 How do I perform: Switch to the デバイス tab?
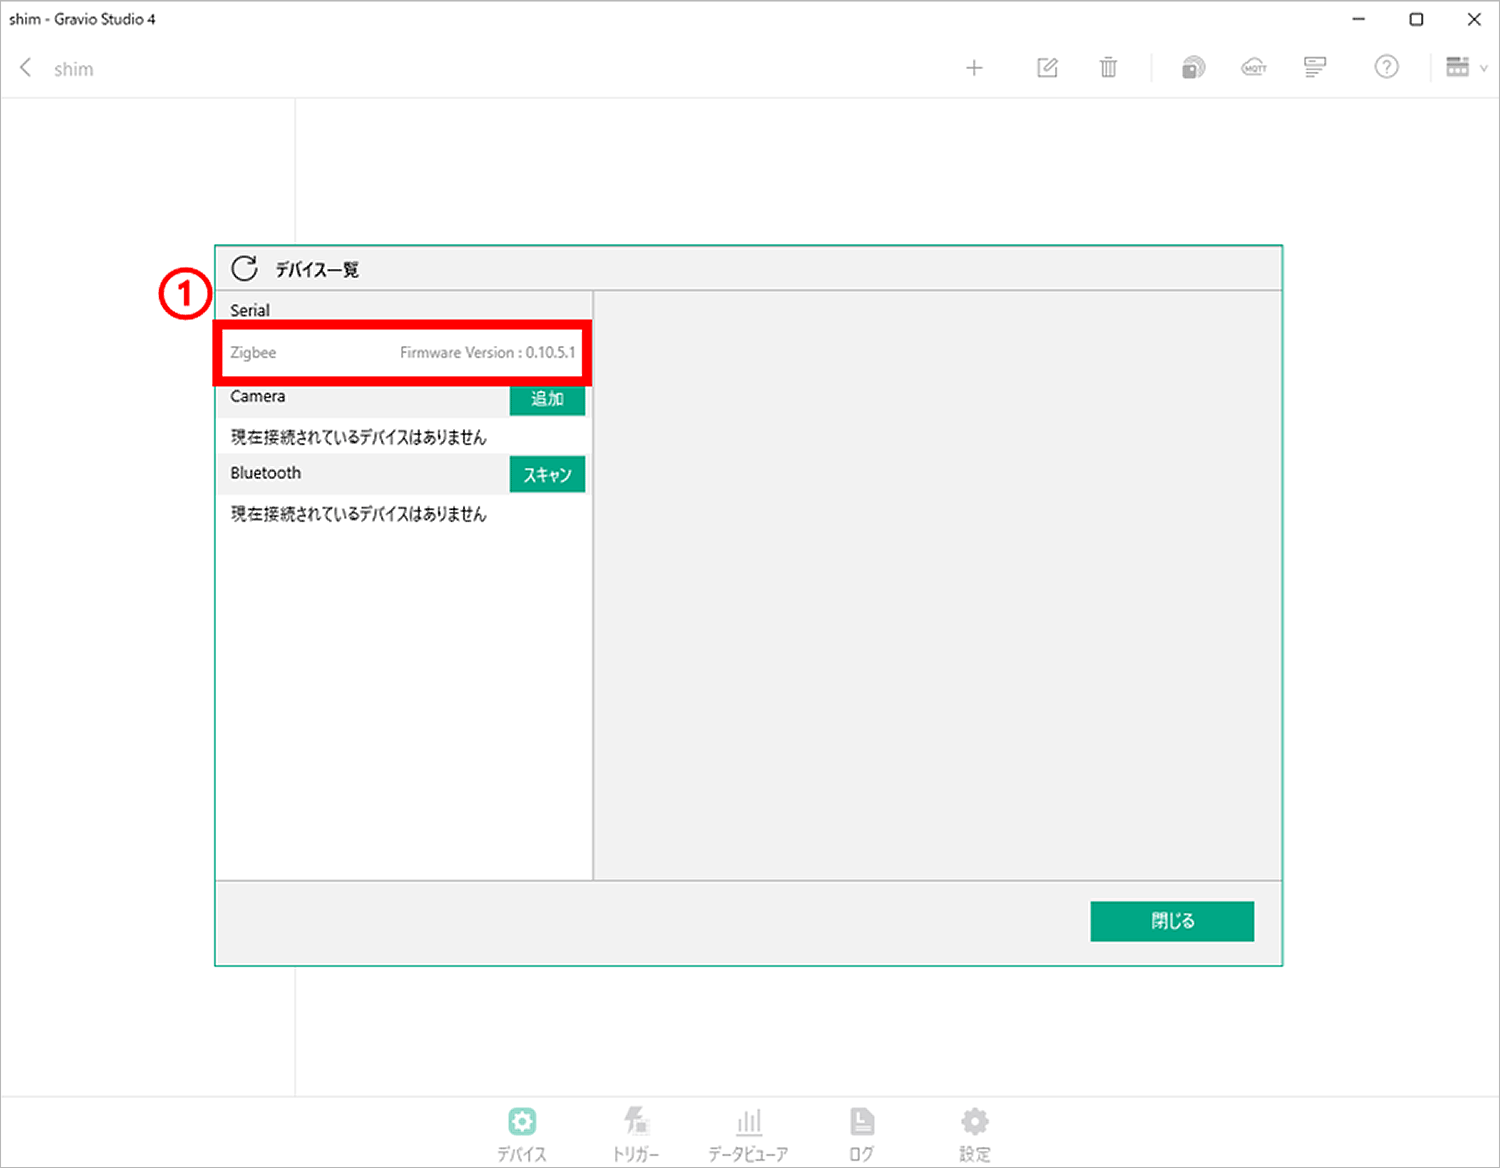pyautogui.click(x=522, y=1134)
